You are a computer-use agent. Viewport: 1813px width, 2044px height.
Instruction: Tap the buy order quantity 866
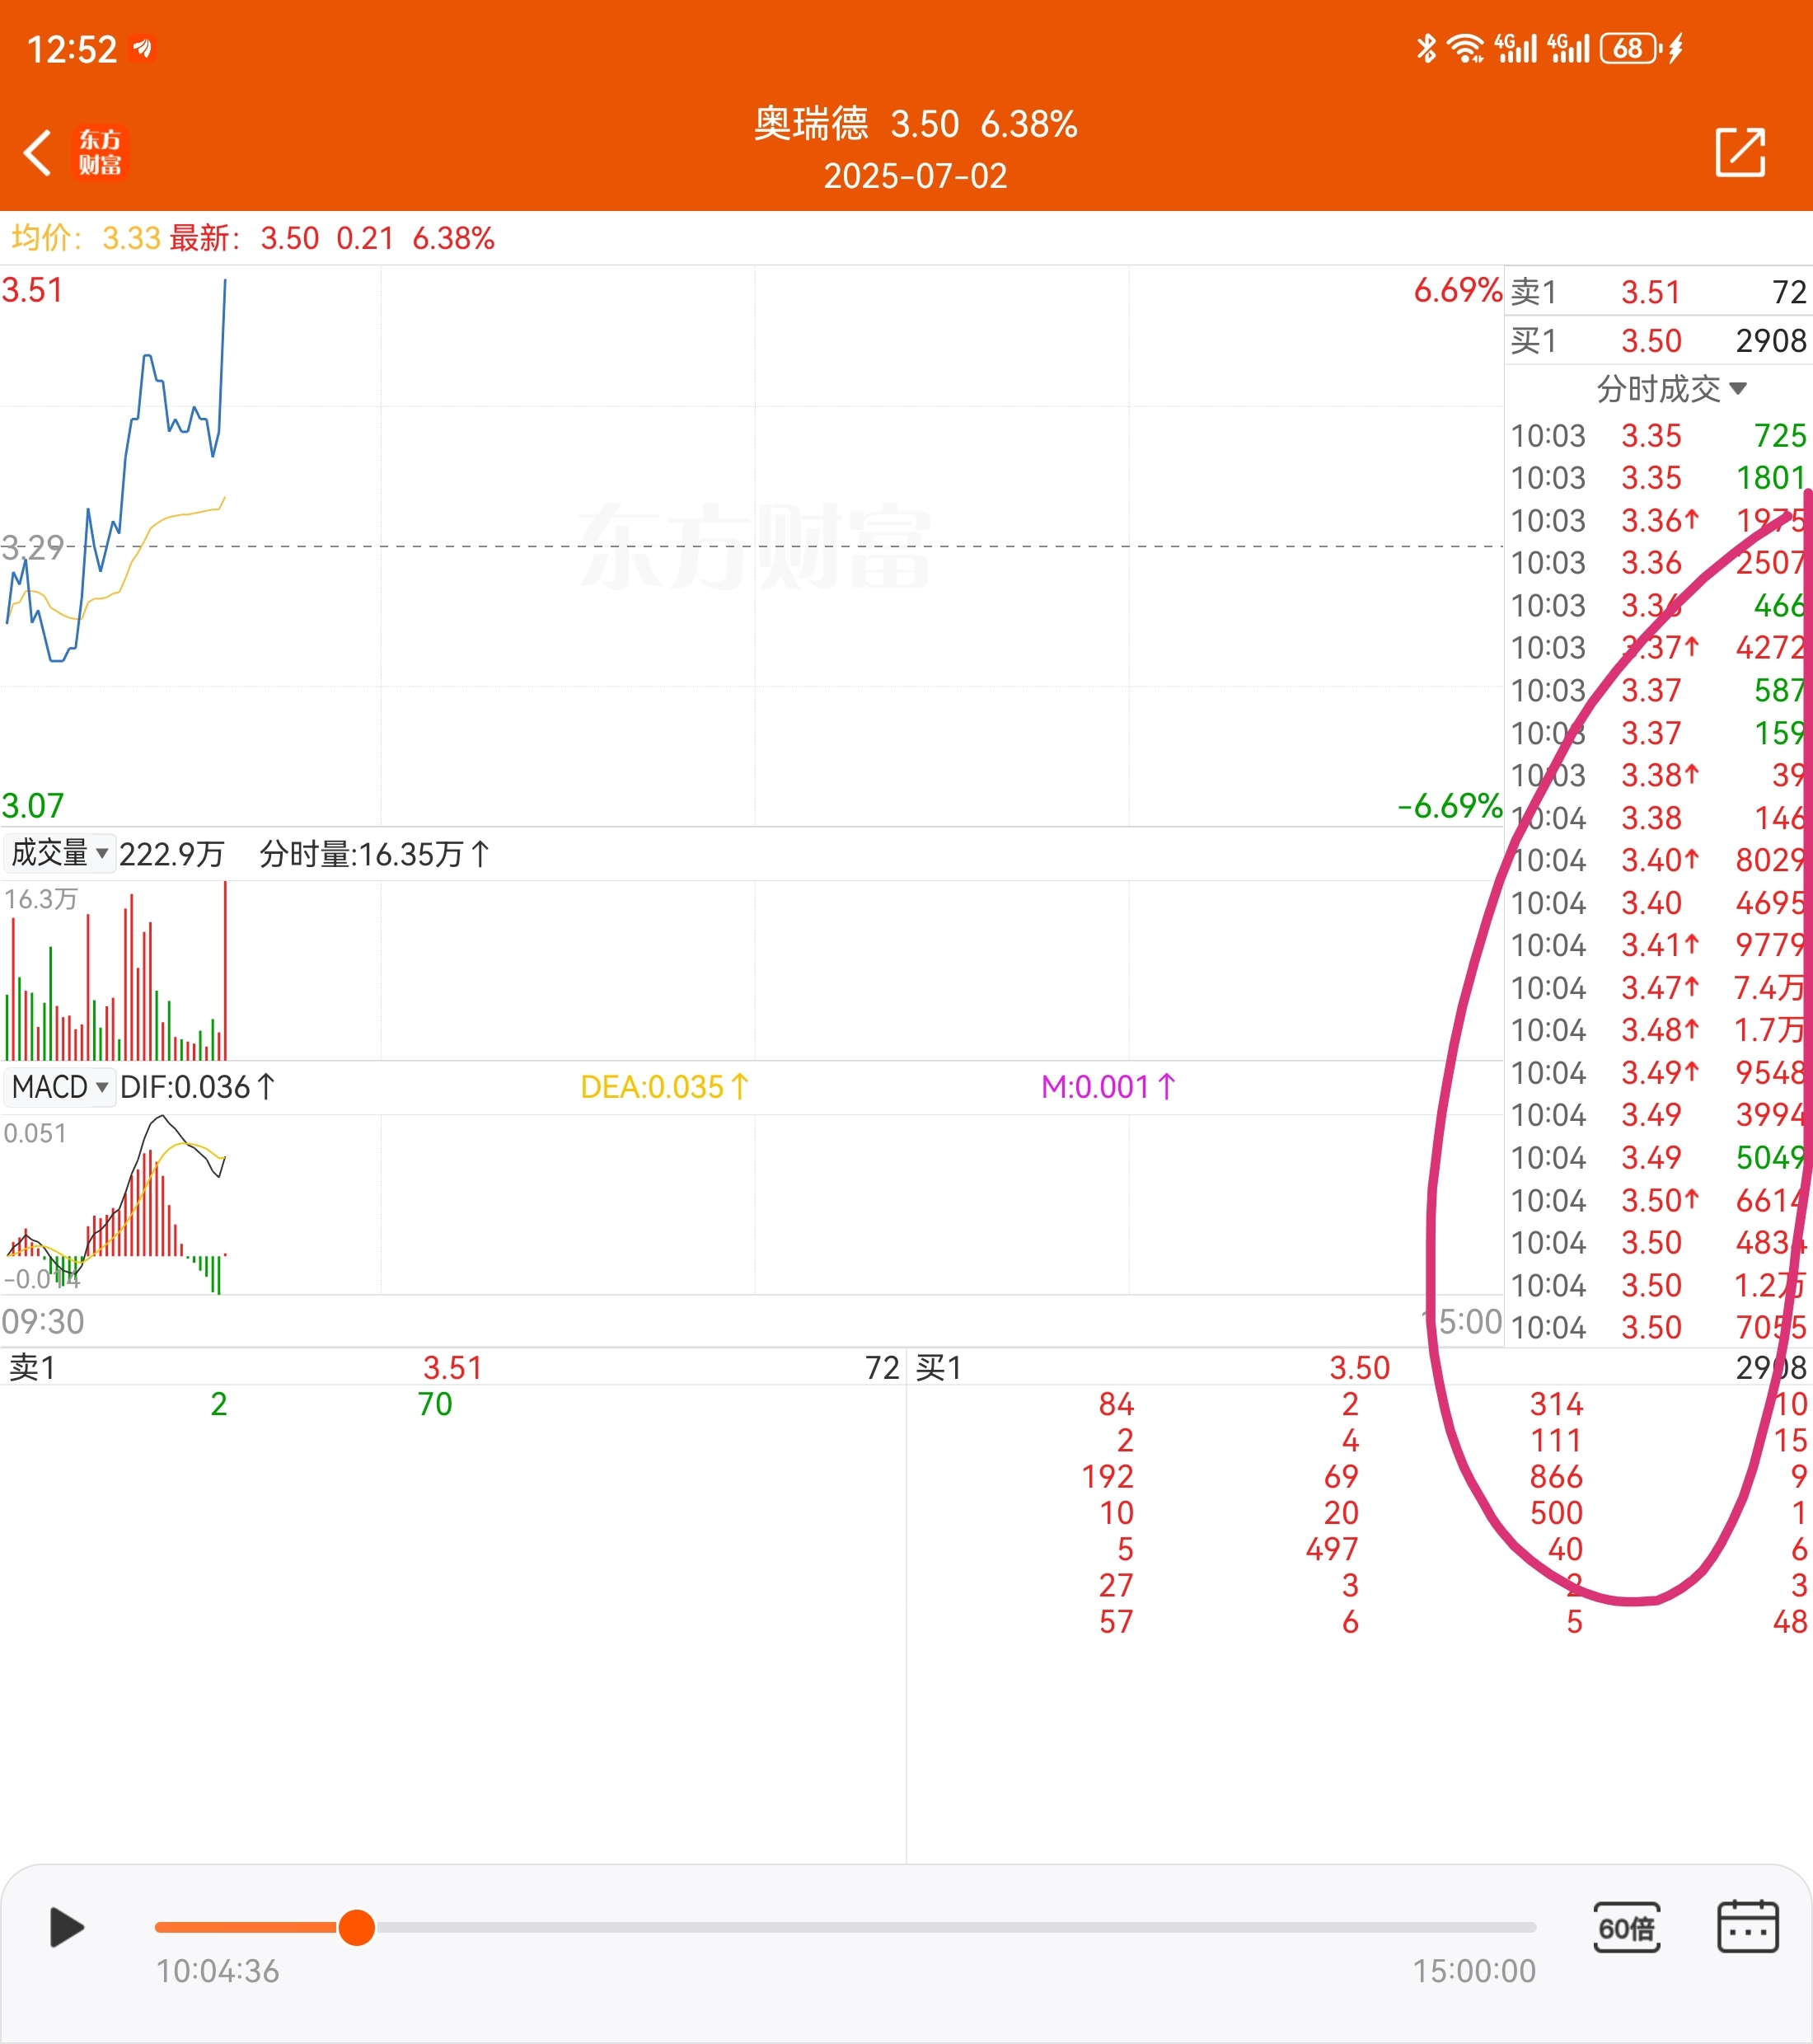1556,1477
